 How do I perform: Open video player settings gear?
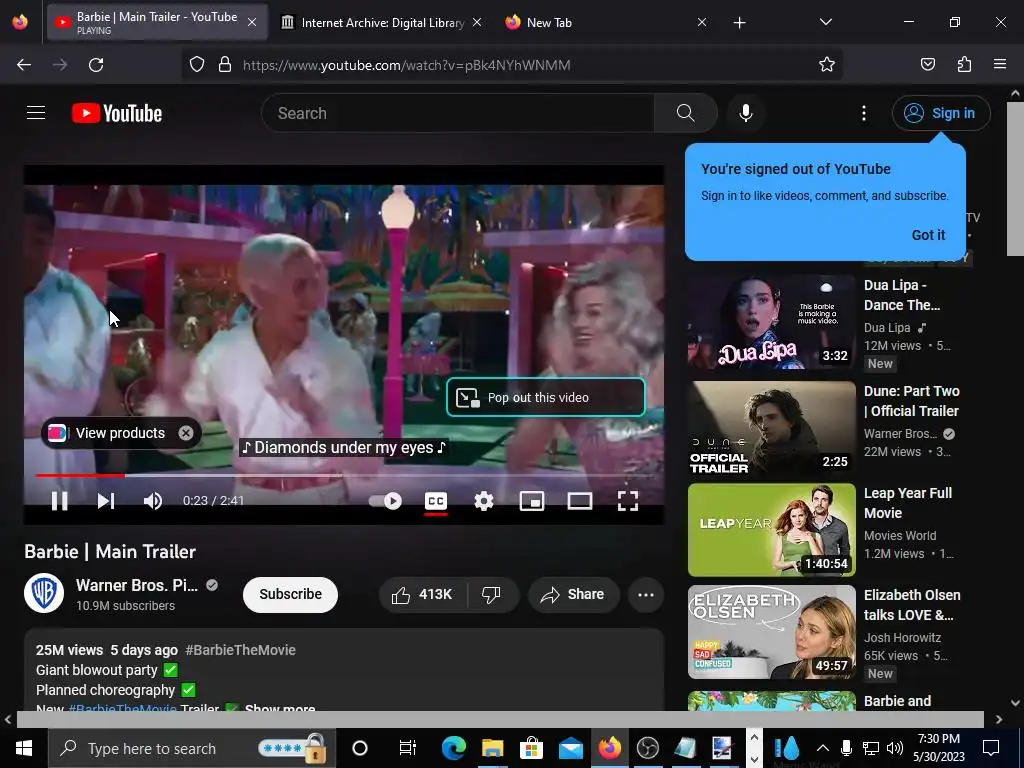(x=483, y=501)
